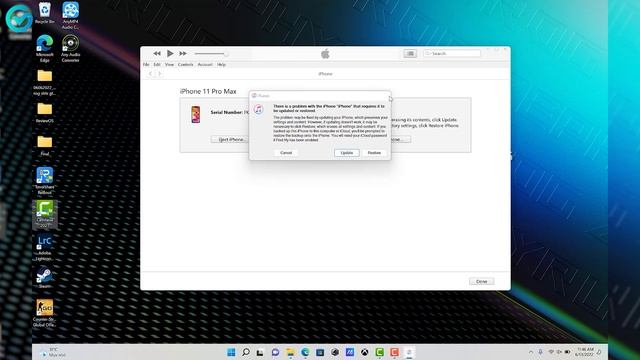Open the View menu
This screenshot has width=640, height=360.
tap(169, 64)
